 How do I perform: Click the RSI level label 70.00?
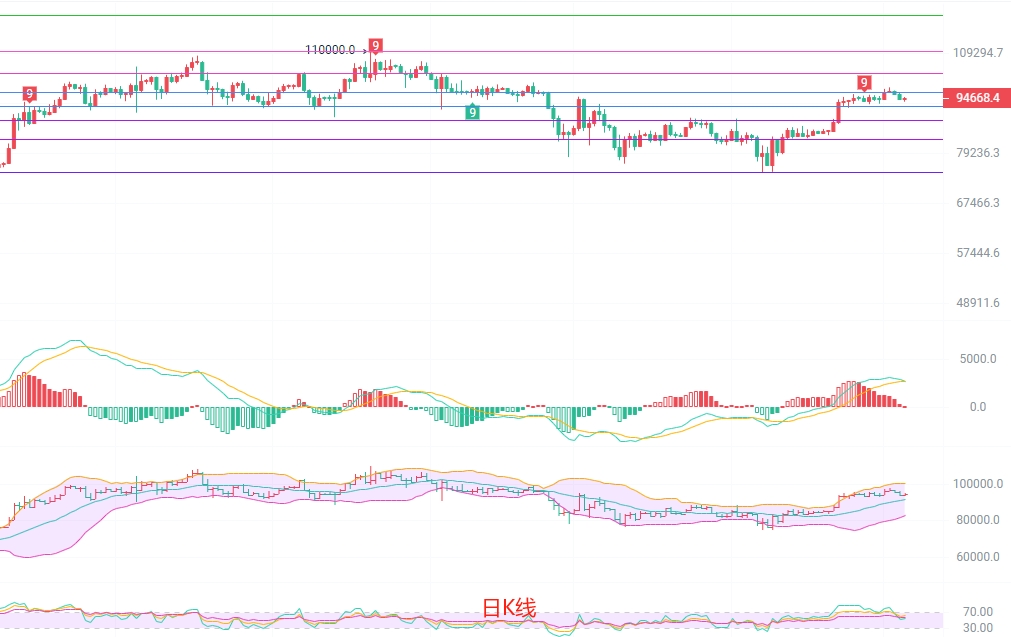click(x=977, y=612)
